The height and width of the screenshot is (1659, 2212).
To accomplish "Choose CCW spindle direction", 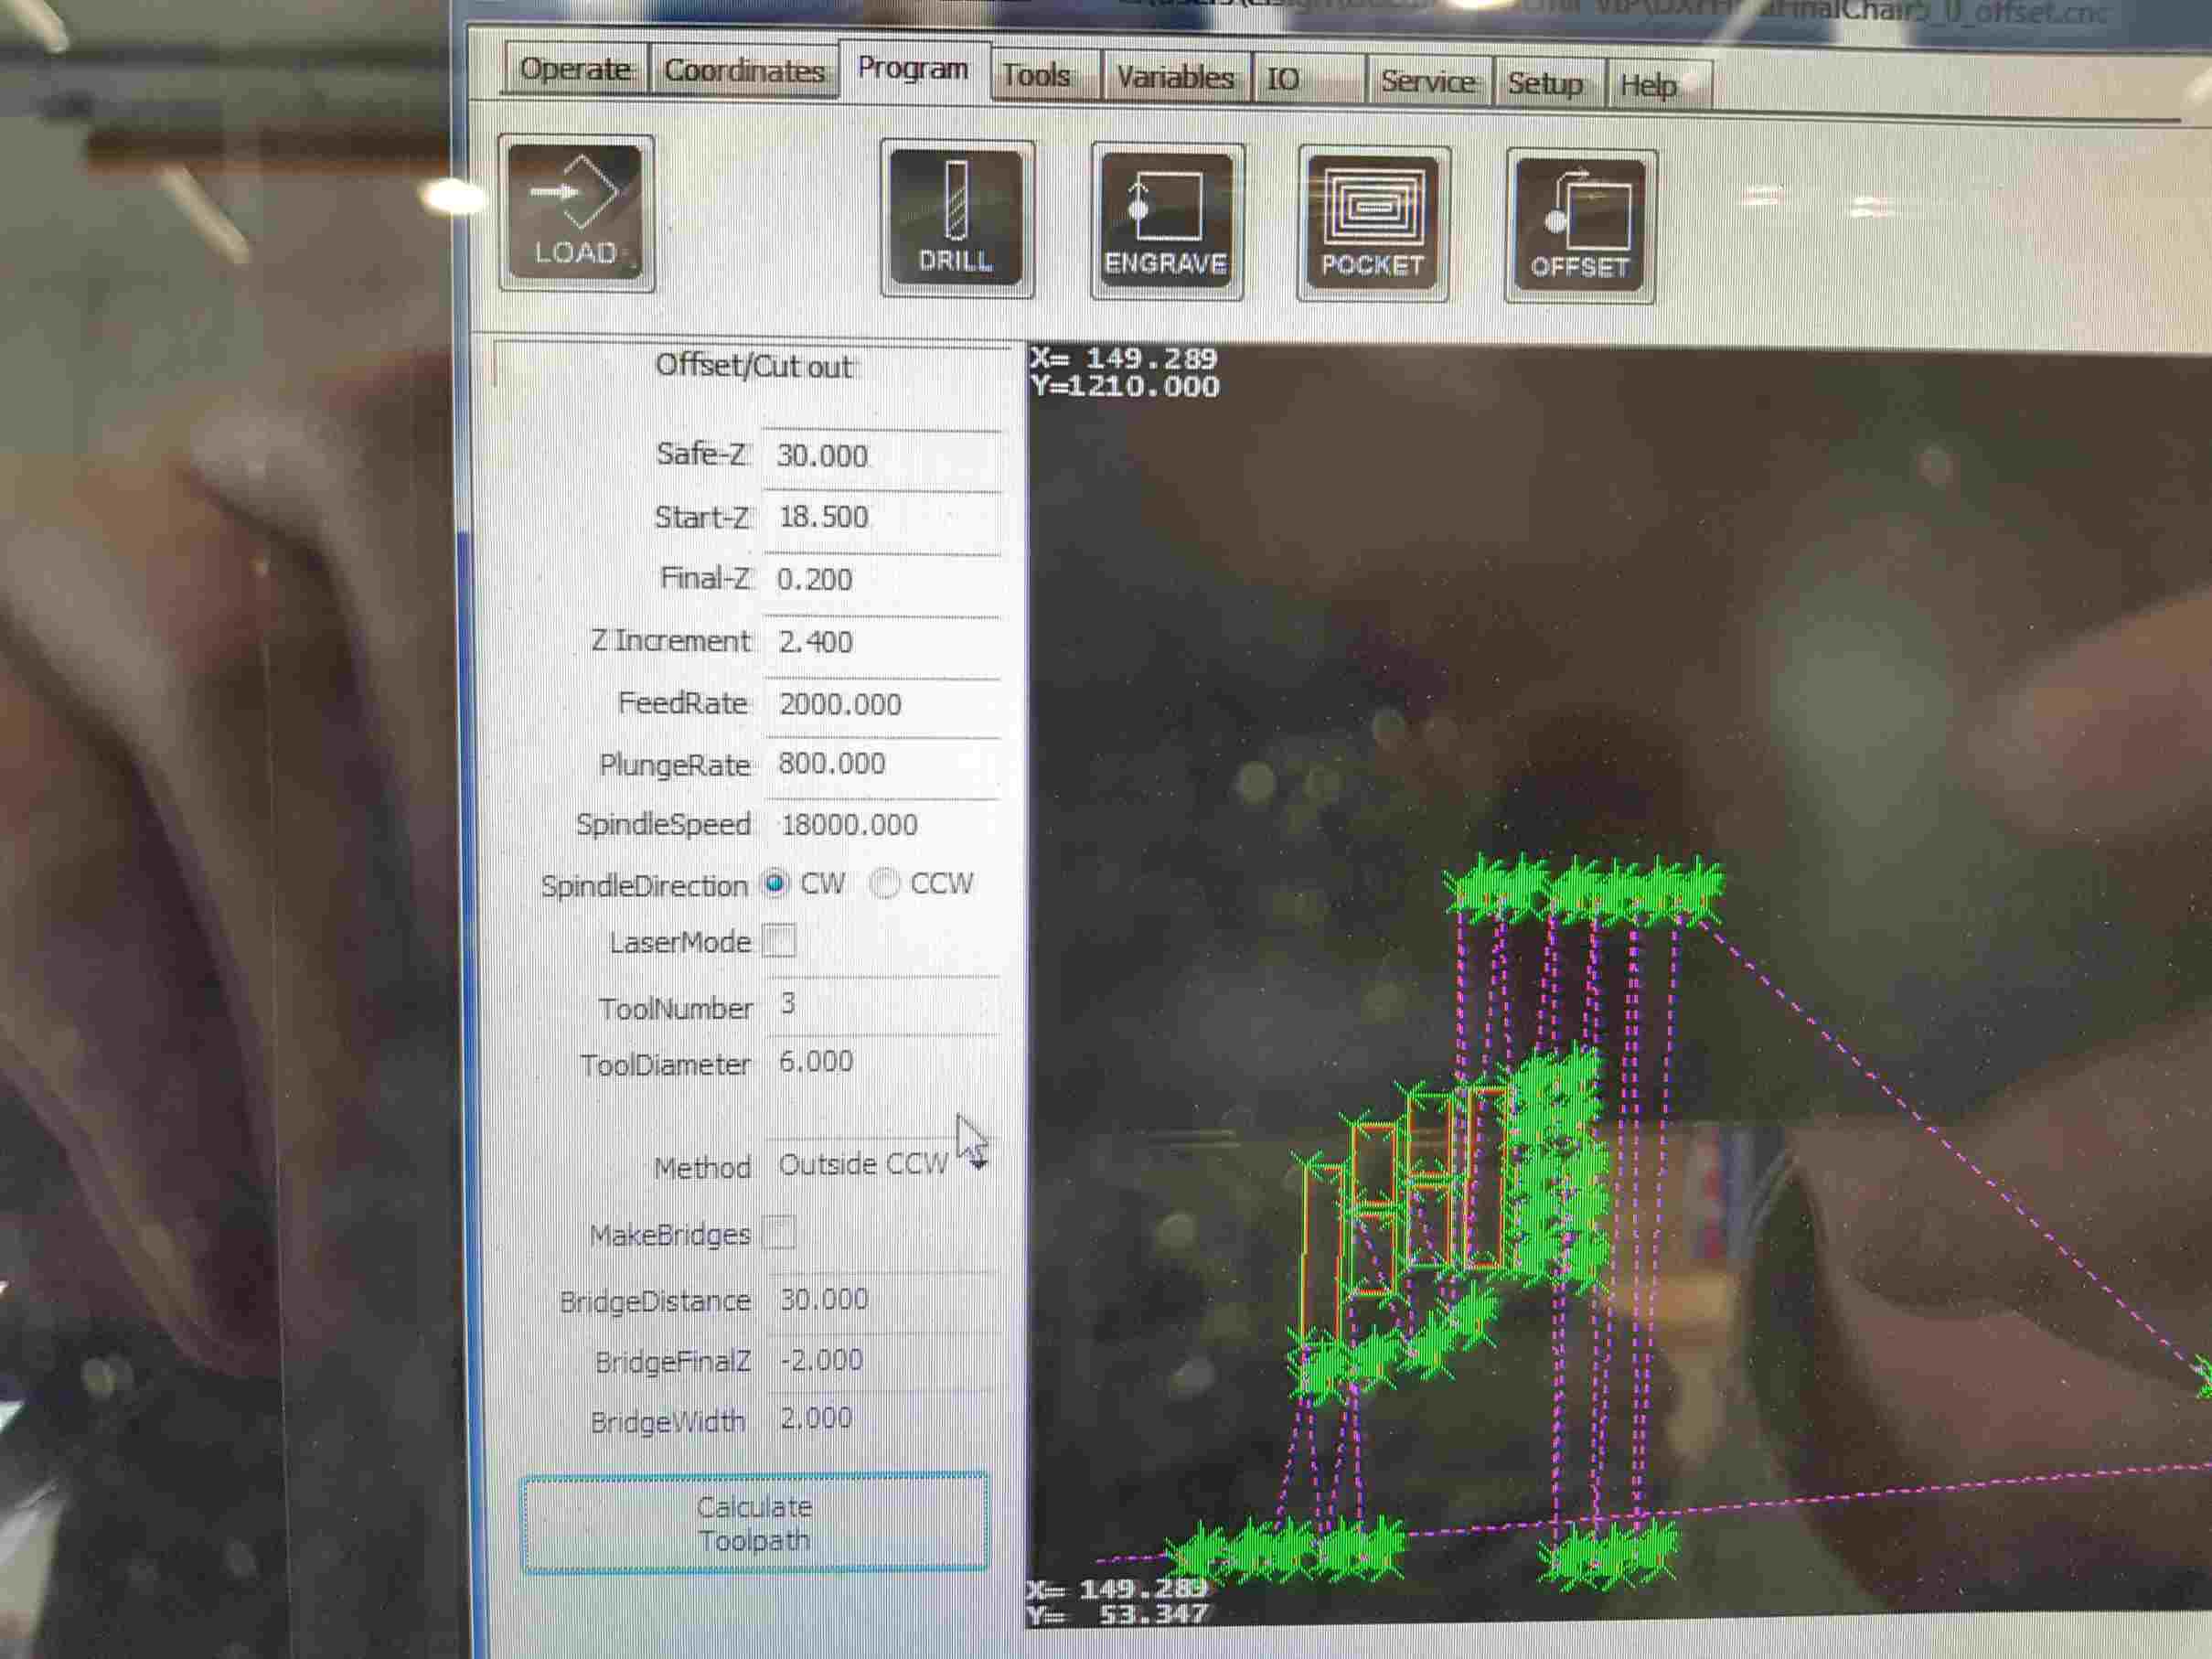I will coord(884,883).
